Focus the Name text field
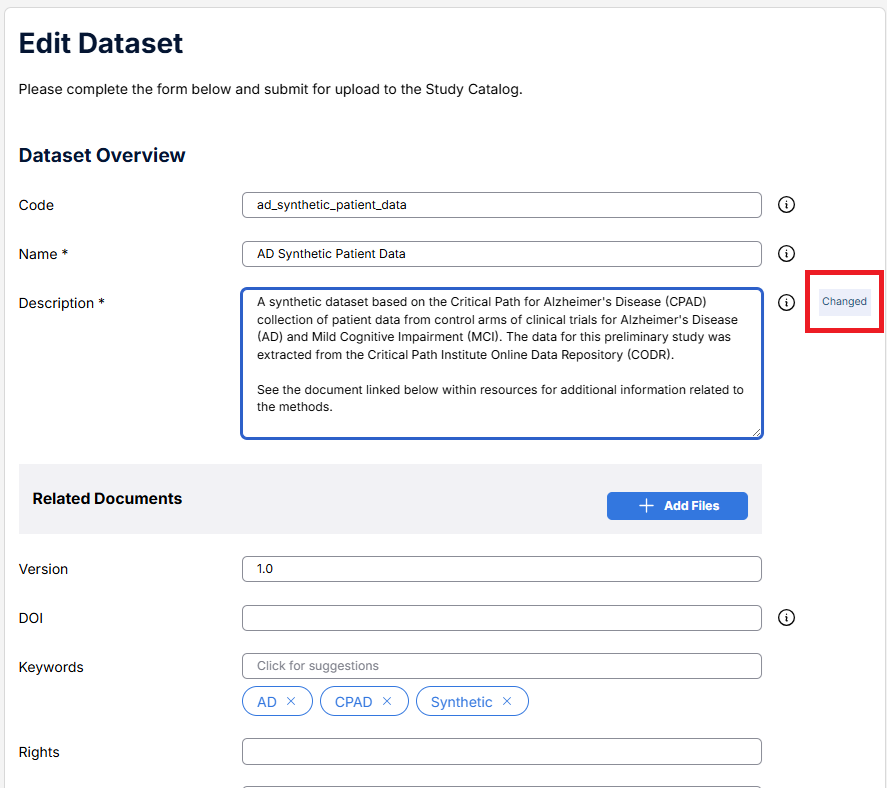887x788 pixels. pos(501,254)
